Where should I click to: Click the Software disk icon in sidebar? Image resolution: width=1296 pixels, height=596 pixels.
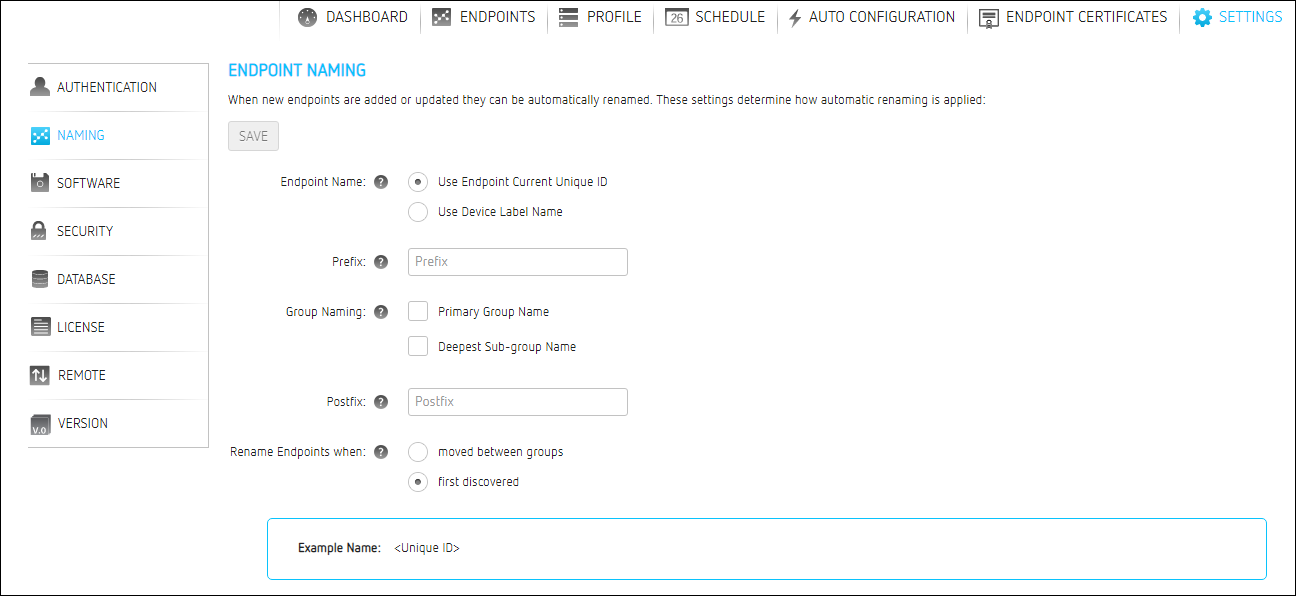click(x=40, y=183)
